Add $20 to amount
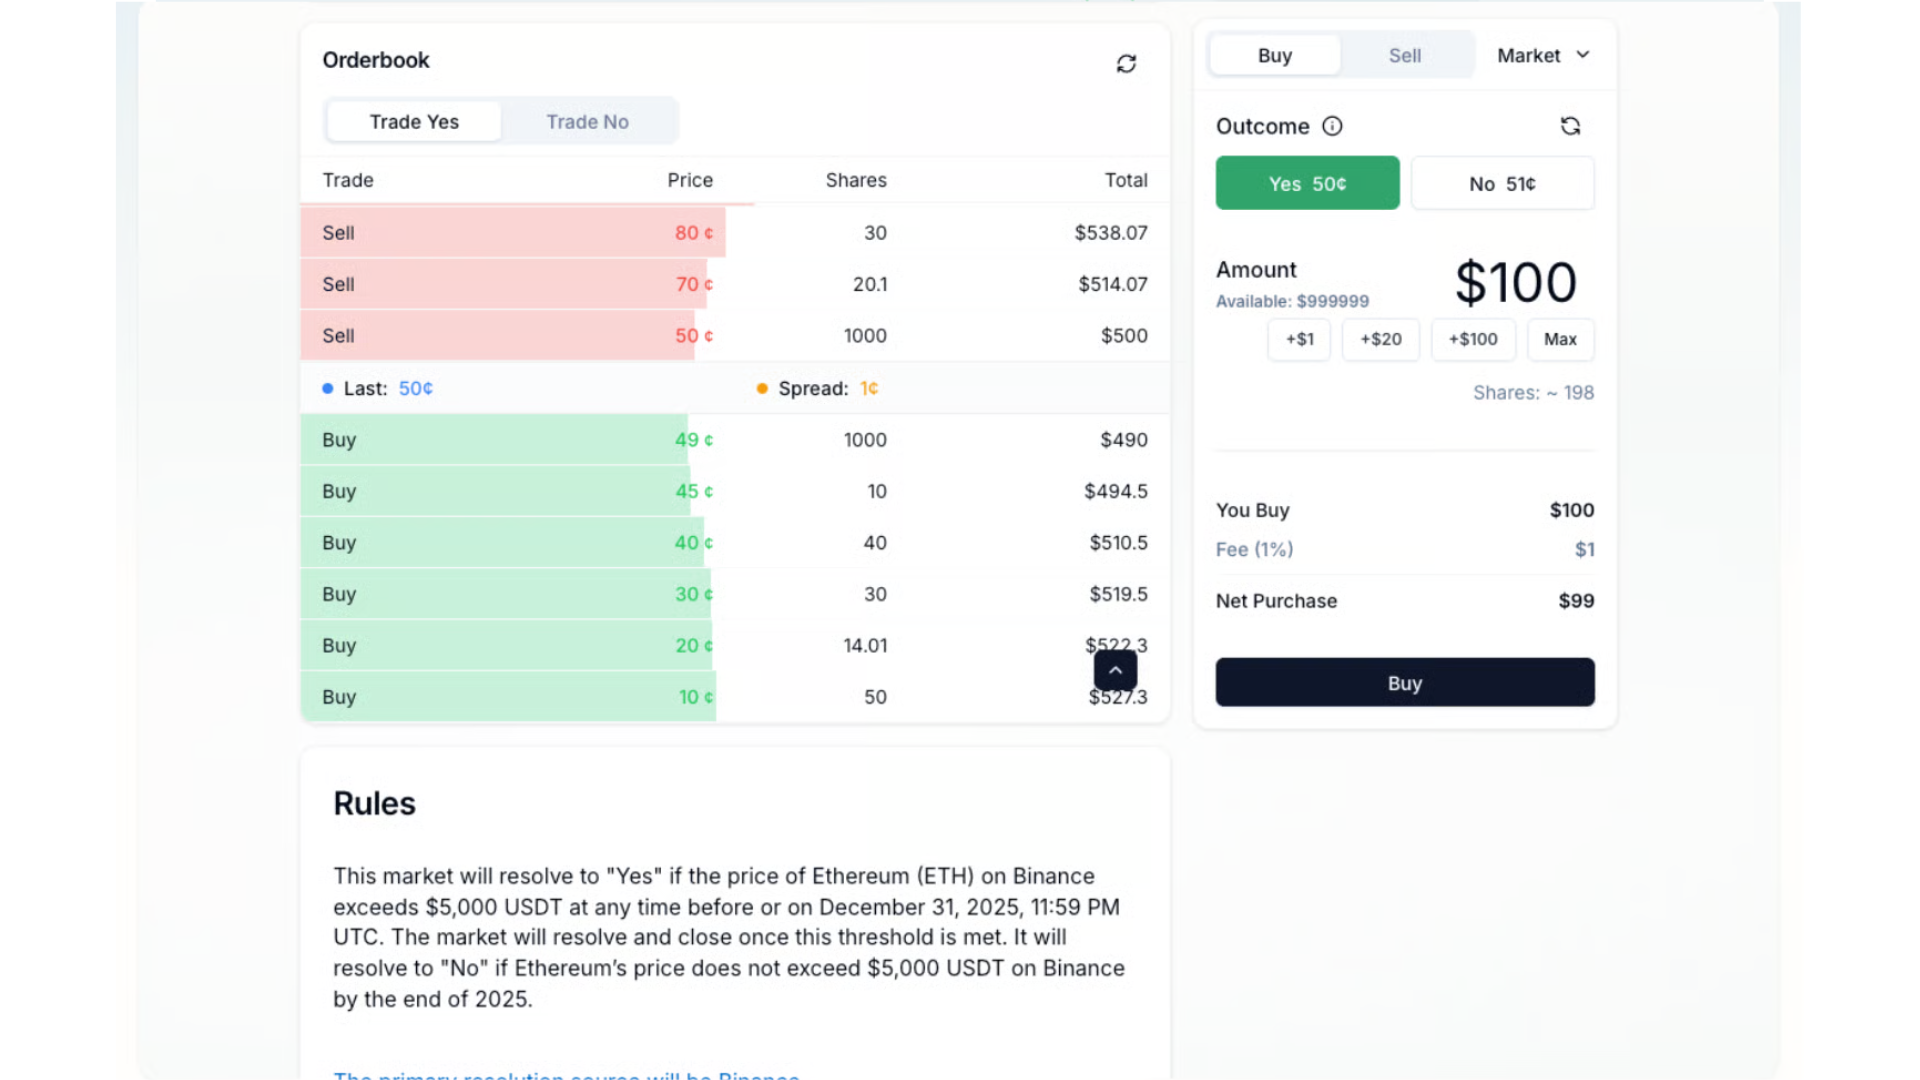1920x1080 pixels. (x=1380, y=340)
